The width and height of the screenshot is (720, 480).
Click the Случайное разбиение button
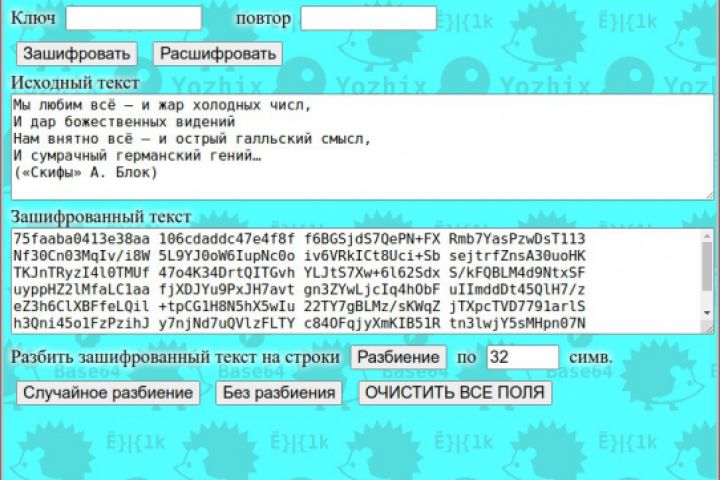pos(108,393)
